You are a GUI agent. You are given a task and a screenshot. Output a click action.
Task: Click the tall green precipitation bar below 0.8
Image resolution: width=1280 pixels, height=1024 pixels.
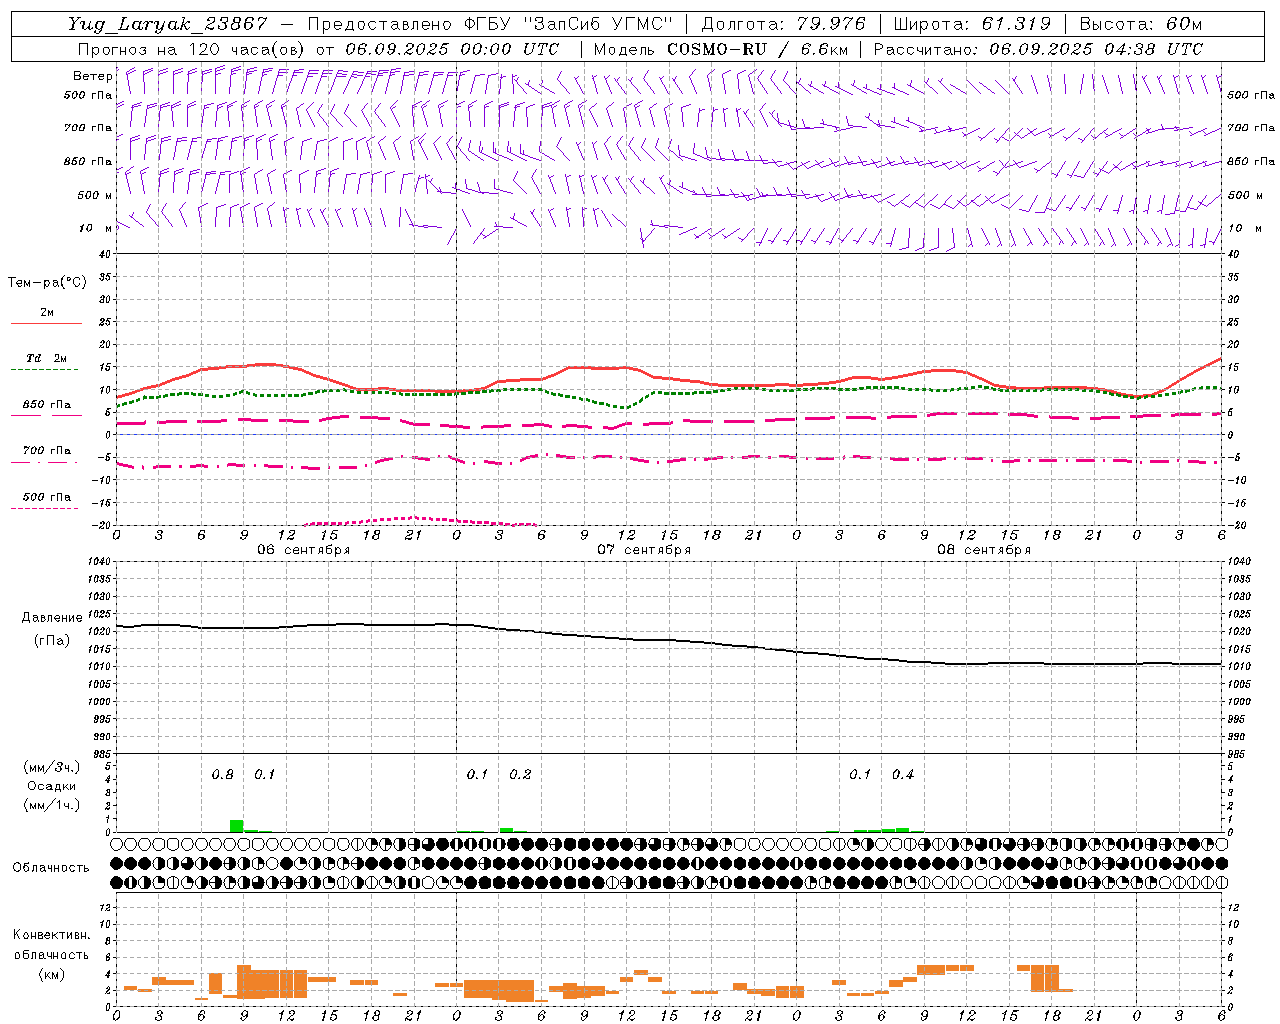[x=237, y=826]
